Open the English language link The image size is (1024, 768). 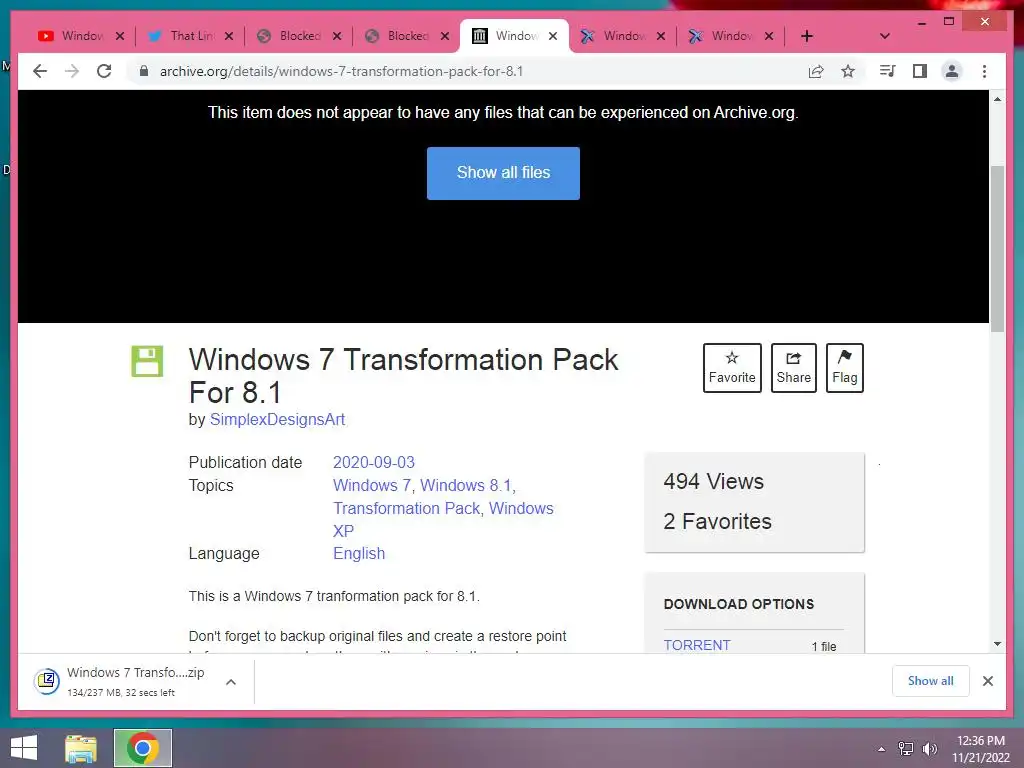click(359, 553)
